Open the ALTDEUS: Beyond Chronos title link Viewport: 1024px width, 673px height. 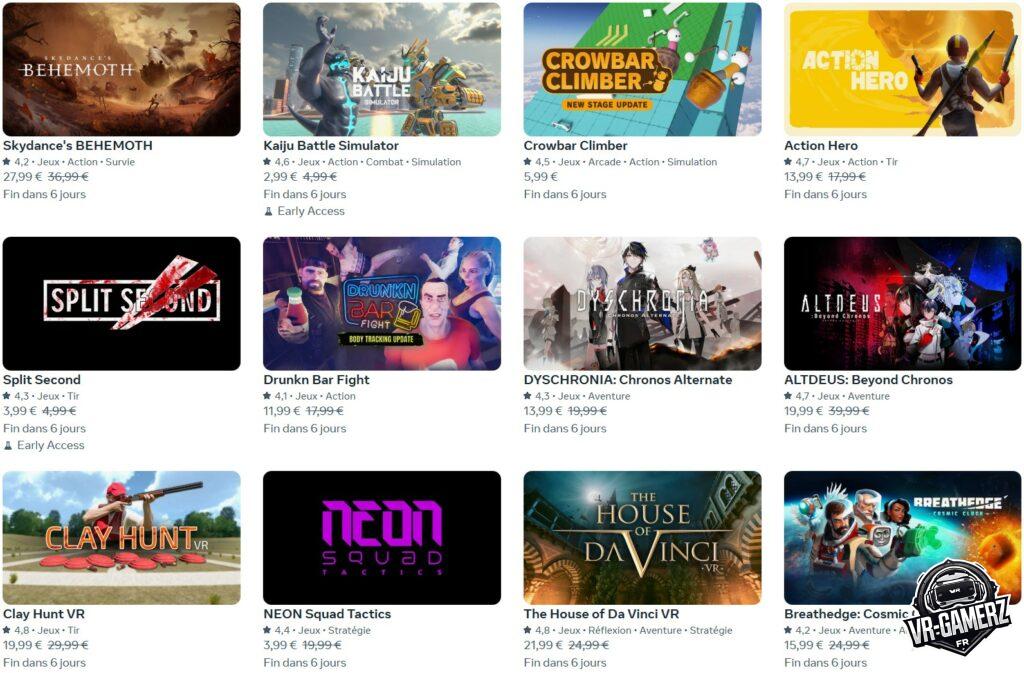[869, 380]
